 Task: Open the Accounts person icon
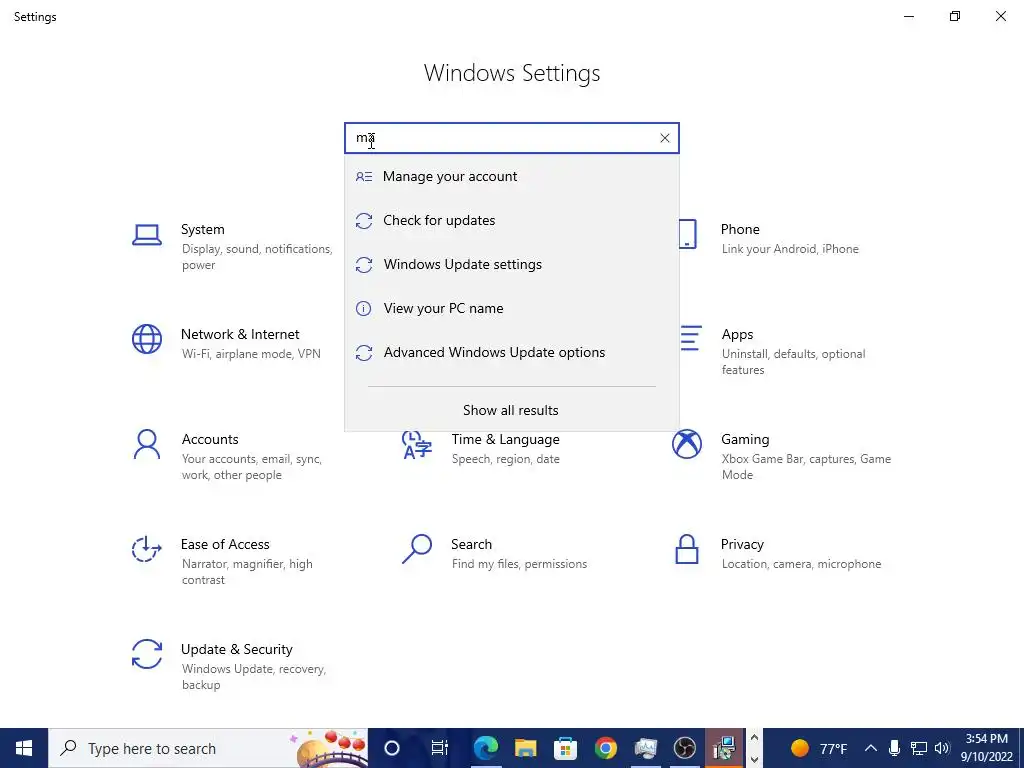tap(147, 445)
